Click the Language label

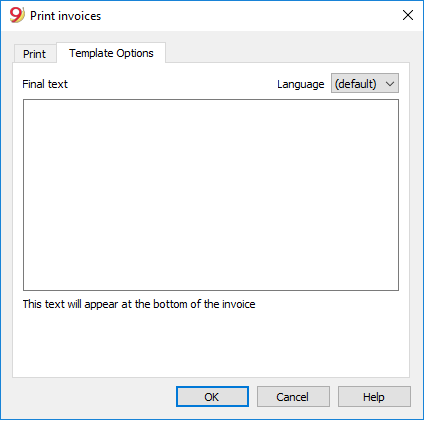[300, 84]
